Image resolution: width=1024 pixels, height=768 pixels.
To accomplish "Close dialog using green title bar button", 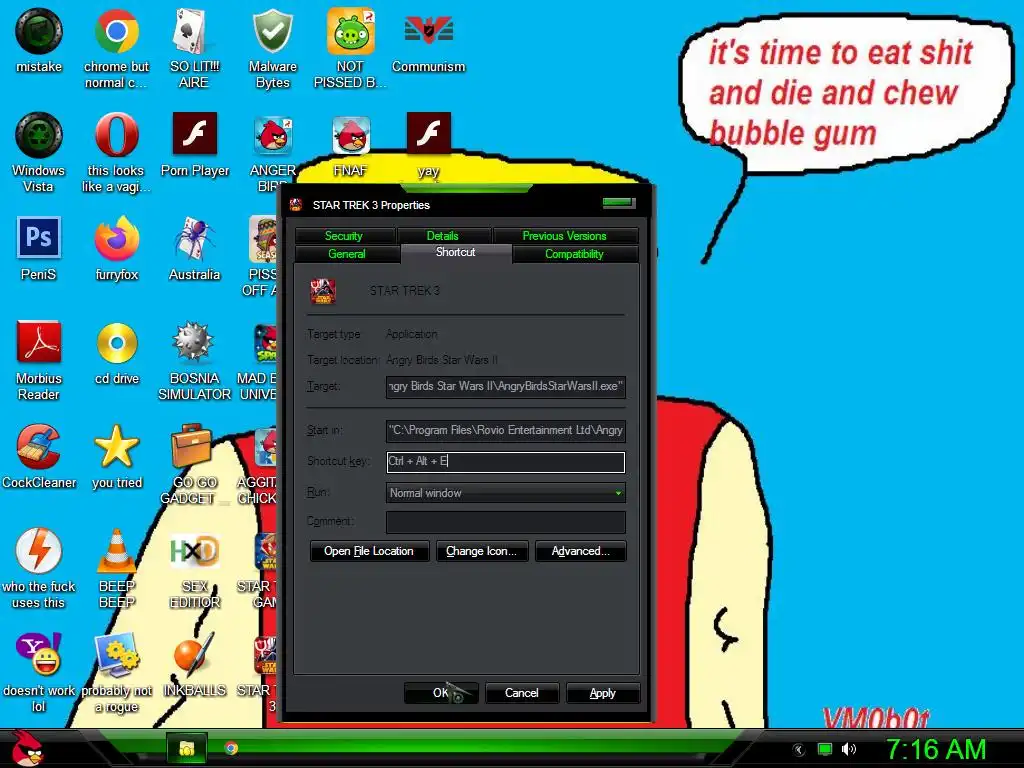I will (x=618, y=203).
